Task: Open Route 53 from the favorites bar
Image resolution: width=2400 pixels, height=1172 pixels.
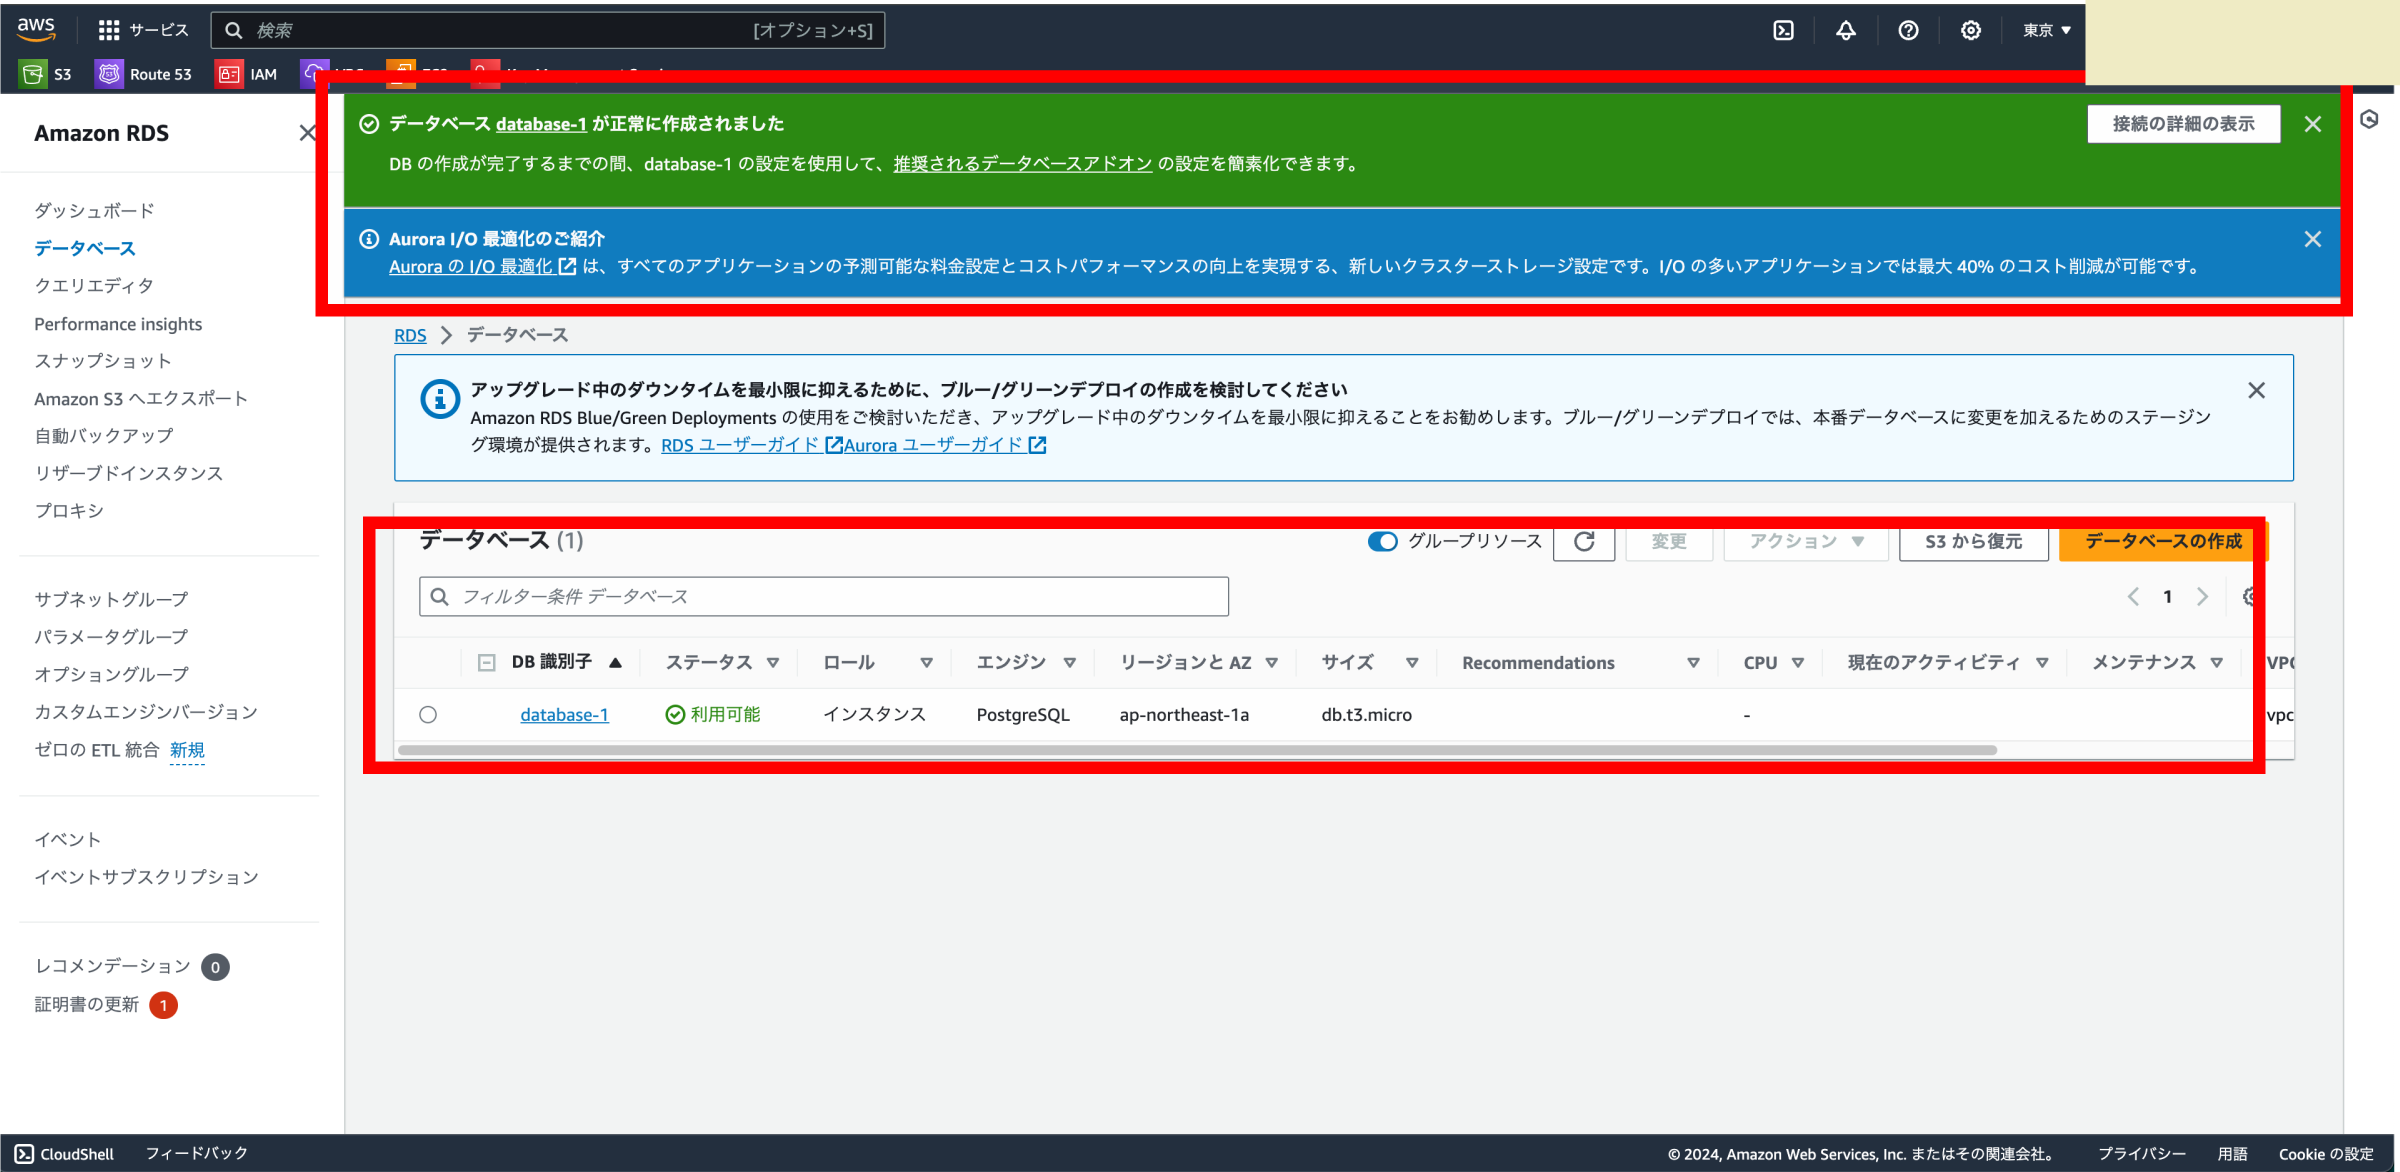Action: click(x=145, y=73)
